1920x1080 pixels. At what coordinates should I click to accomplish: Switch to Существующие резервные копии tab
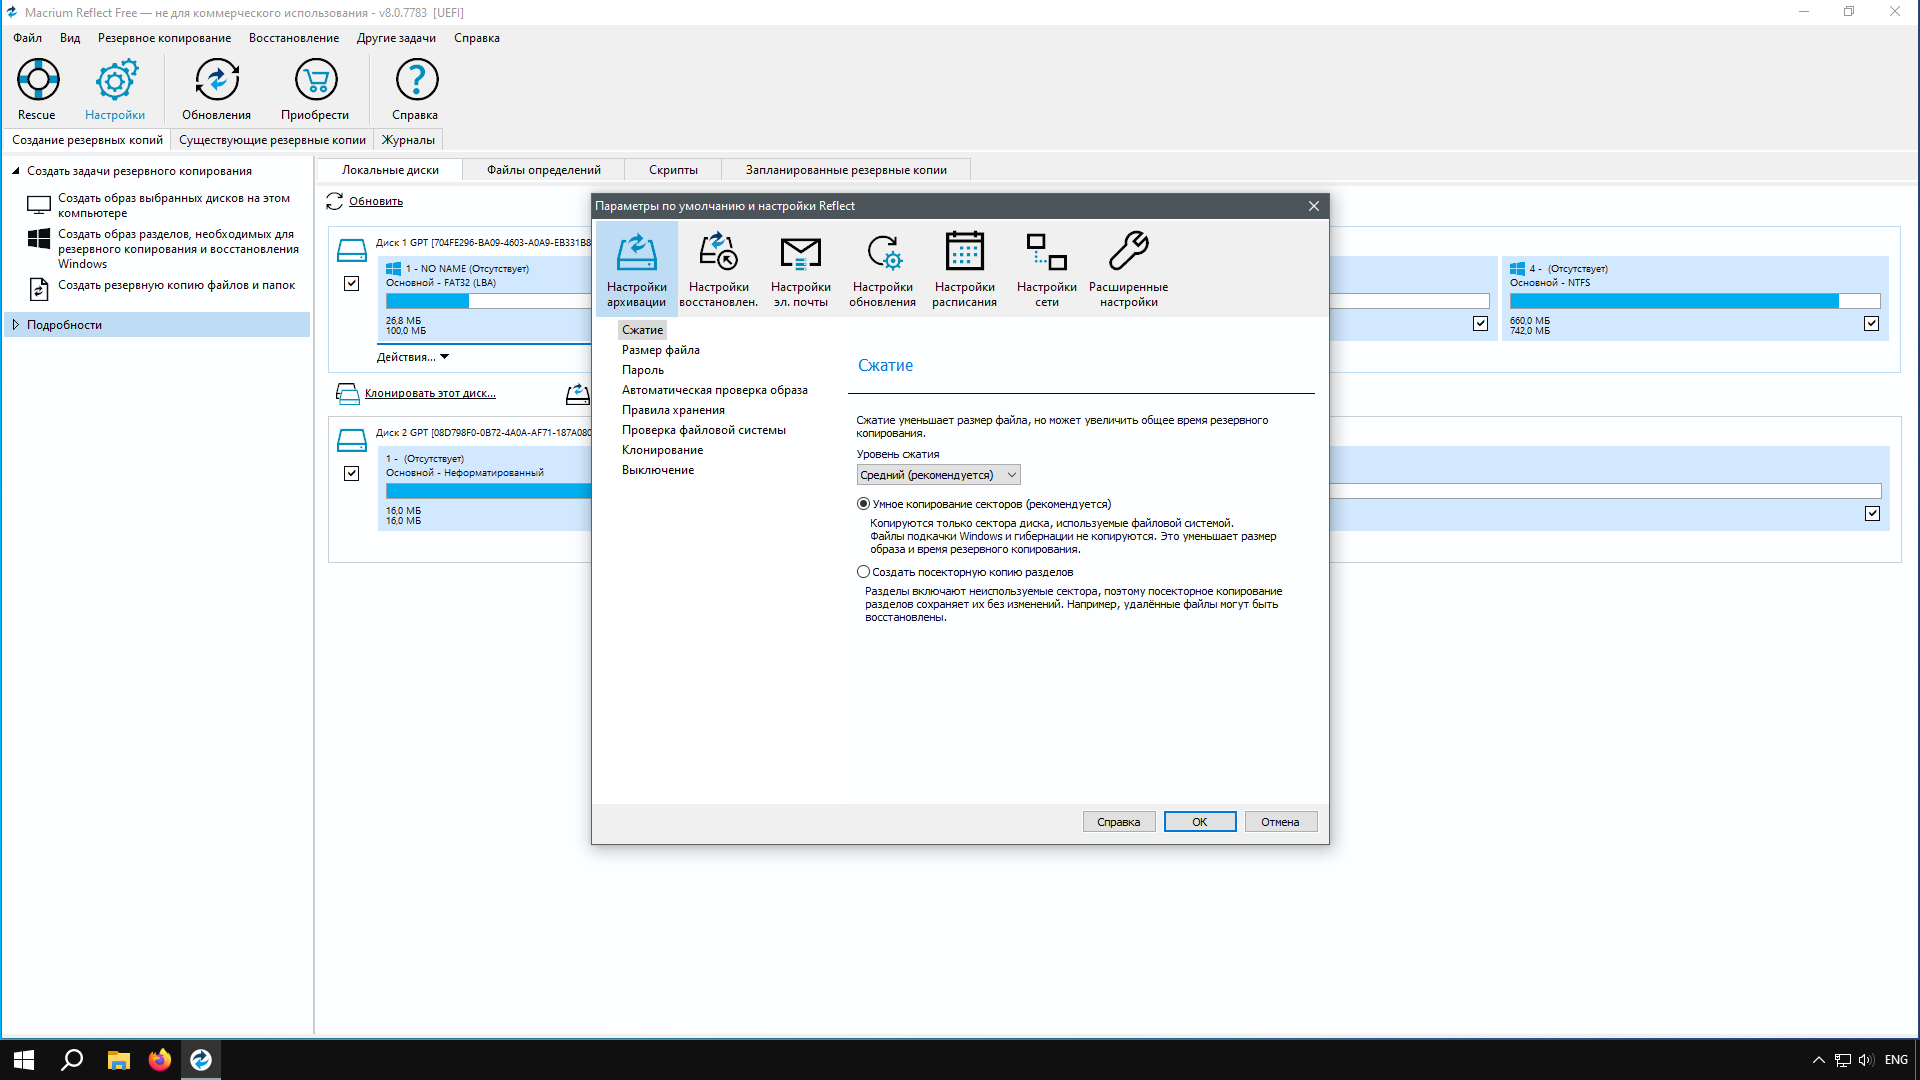272,140
